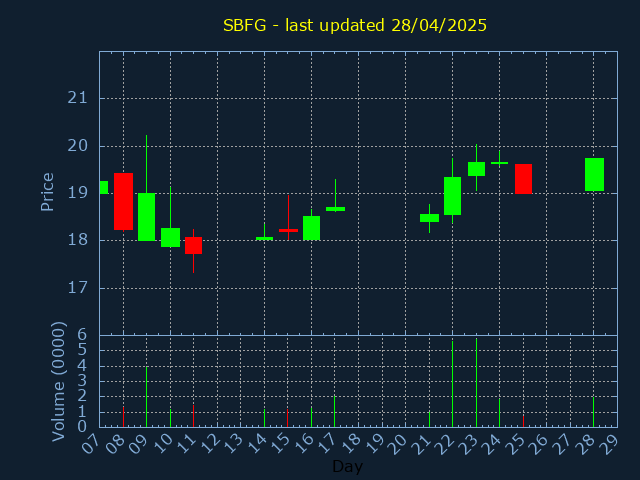Click the day axis label 15

tap(280, 444)
